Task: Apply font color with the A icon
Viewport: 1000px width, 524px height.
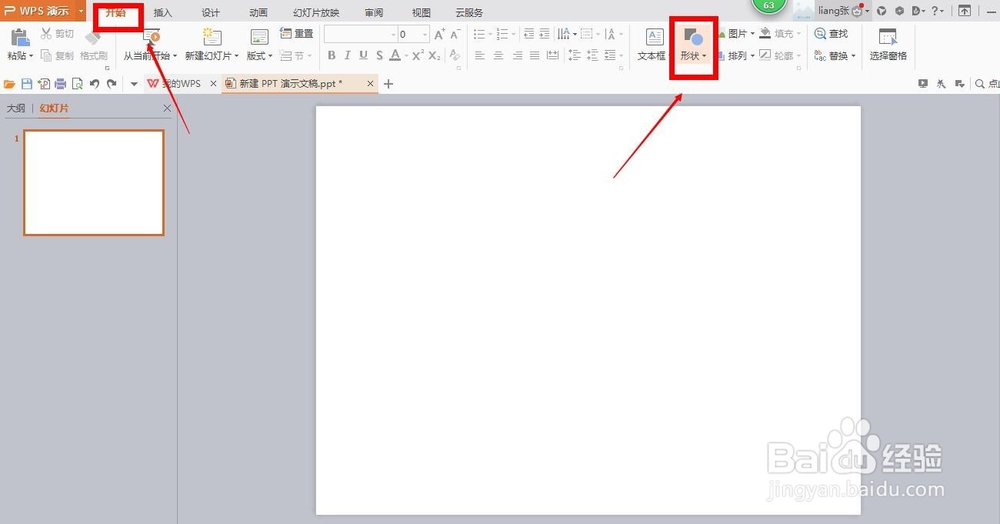Action: click(395, 55)
